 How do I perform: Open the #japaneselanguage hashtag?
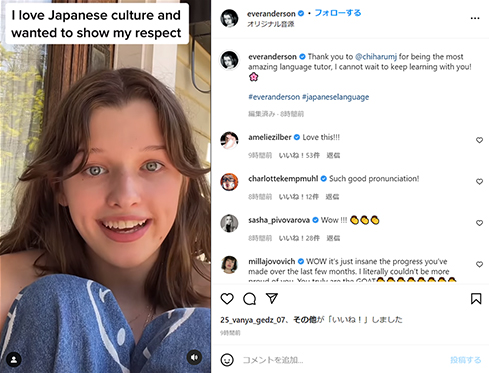point(335,97)
